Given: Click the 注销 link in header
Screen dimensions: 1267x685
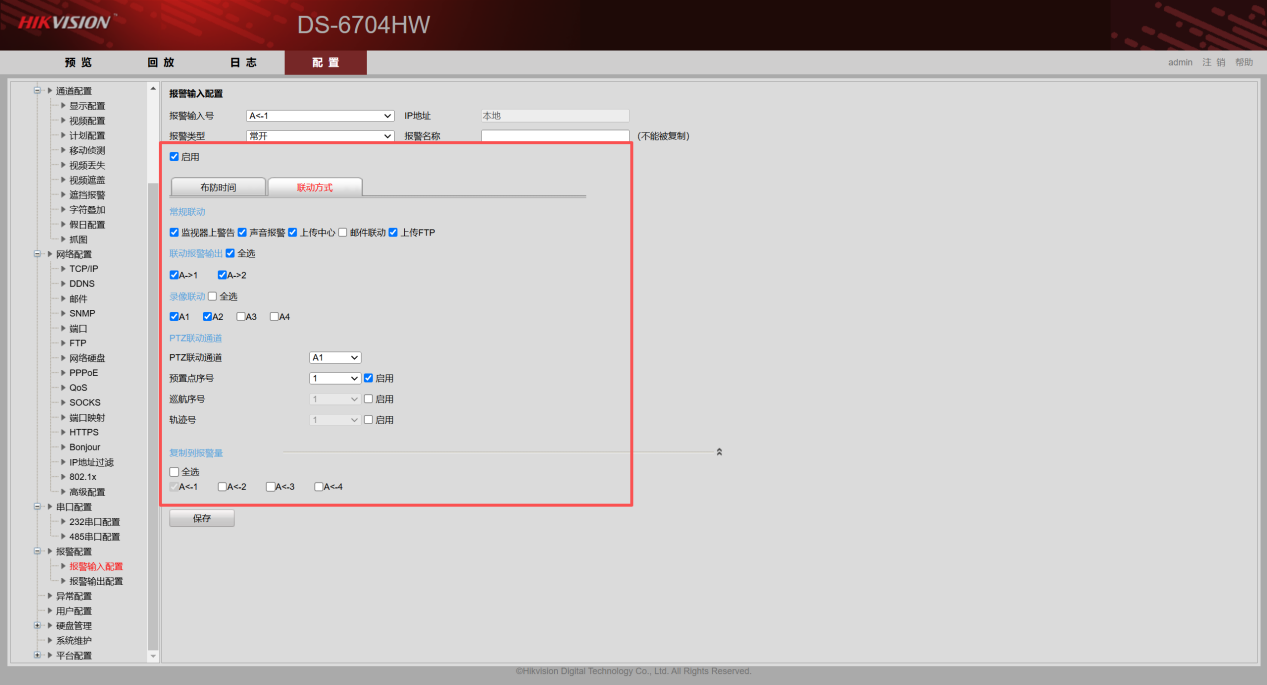Looking at the screenshot, I should click(1213, 62).
